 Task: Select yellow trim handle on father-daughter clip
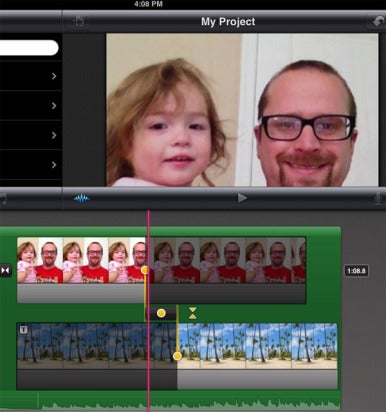(x=144, y=270)
